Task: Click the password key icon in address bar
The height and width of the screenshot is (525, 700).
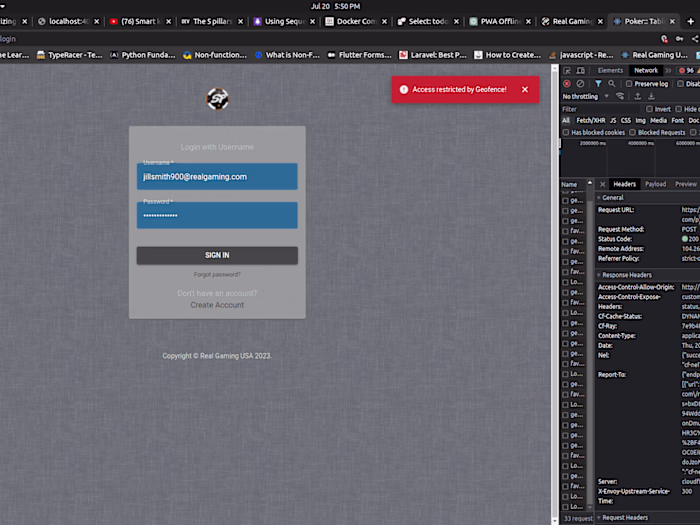Action: pos(679,39)
